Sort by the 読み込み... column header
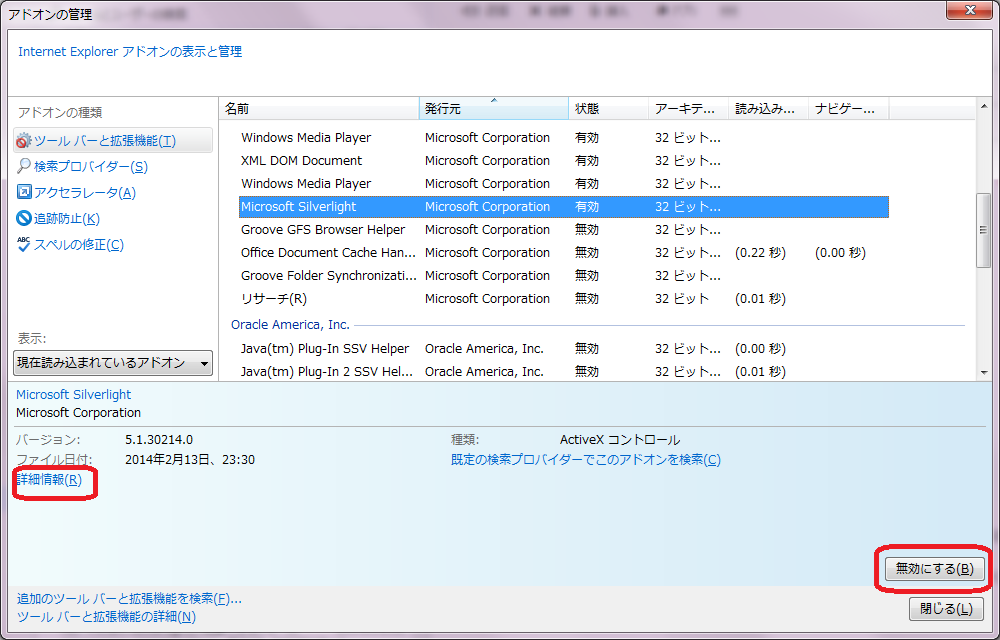Image resolution: width=1000 pixels, height=640 pixels. pos(768,109)
